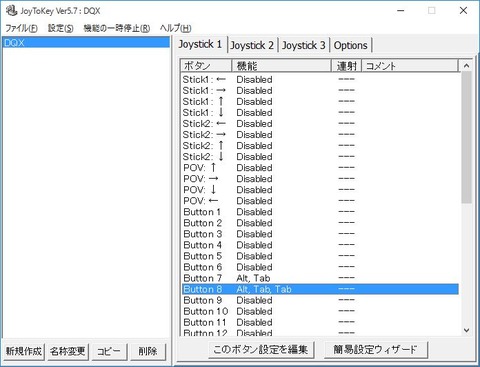
Task: Select the highlighted Button 8 row
Action: (x=320, y=289)
